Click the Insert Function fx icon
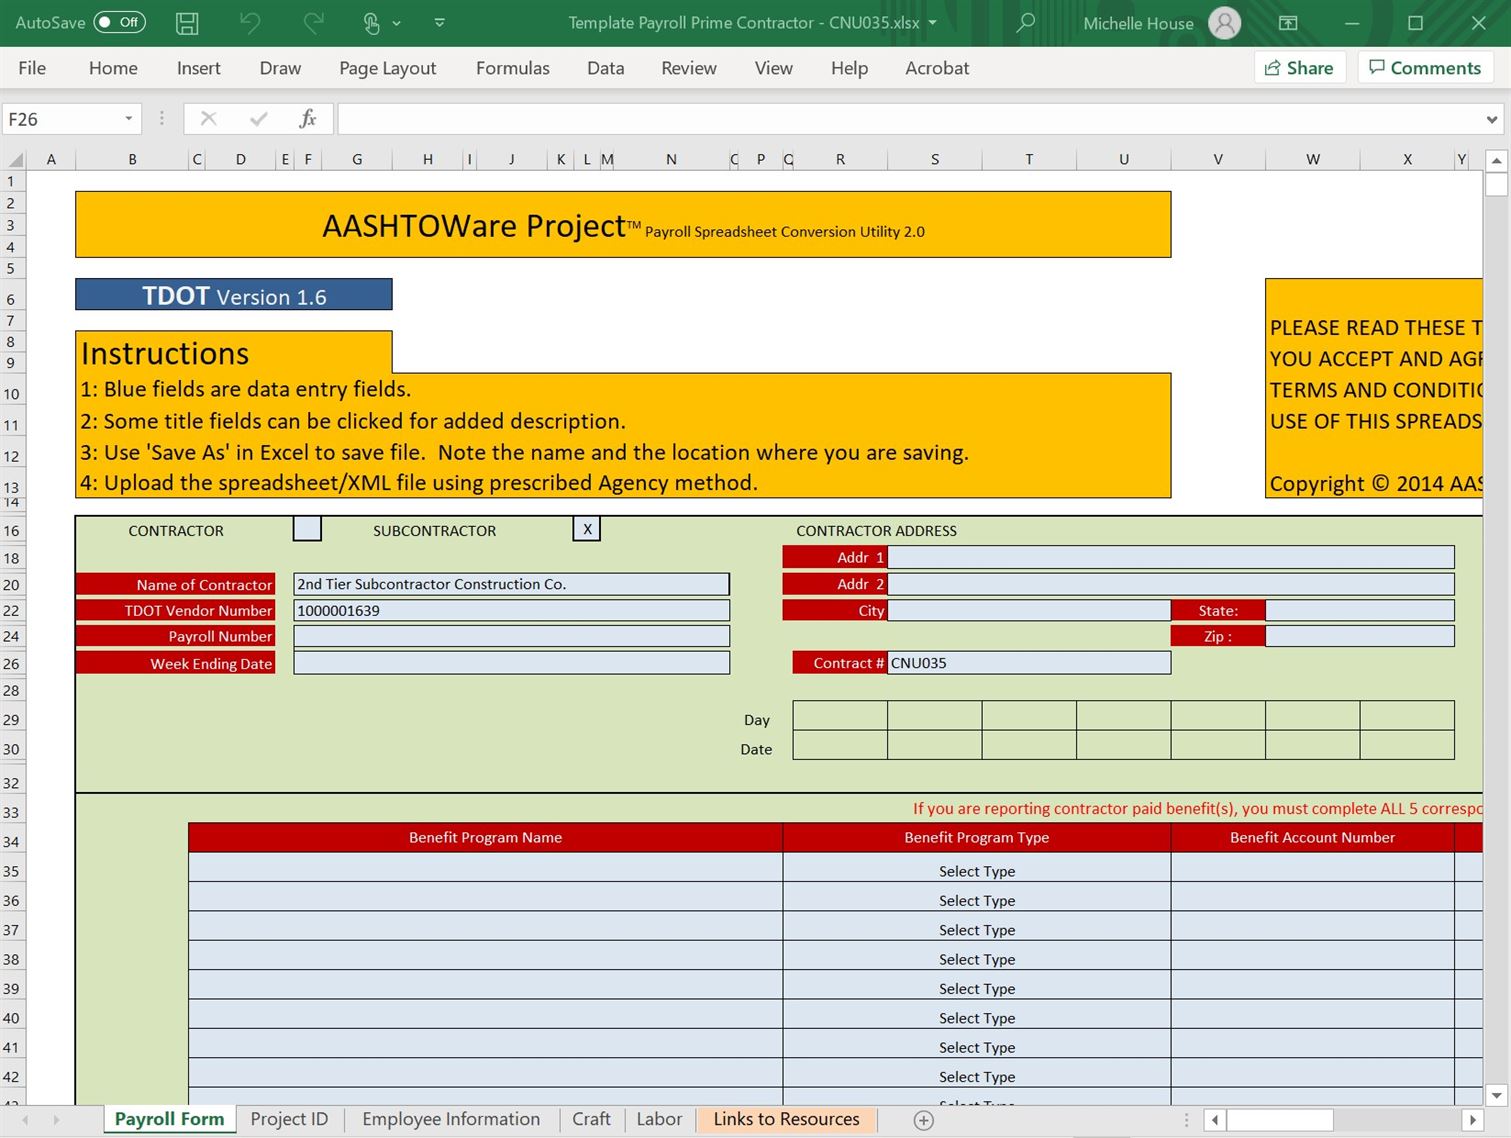Screen dimensions: 1511x1138 (x=308, y=119)
